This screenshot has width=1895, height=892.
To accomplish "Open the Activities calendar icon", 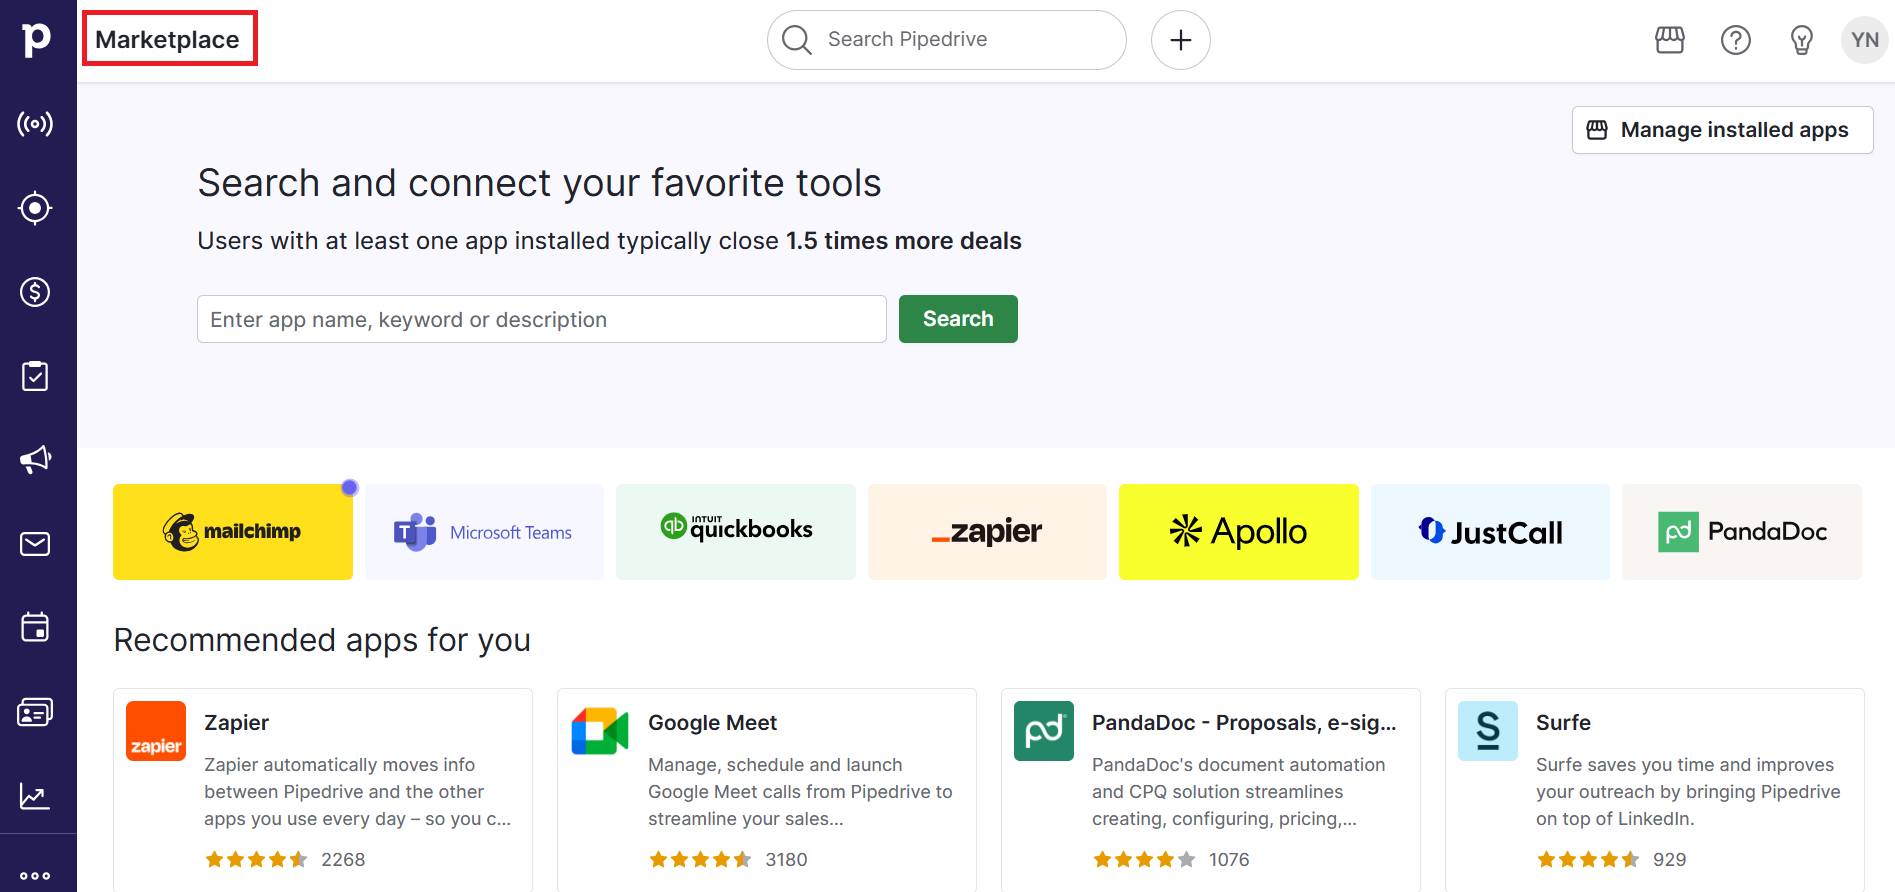I will 35,627.
